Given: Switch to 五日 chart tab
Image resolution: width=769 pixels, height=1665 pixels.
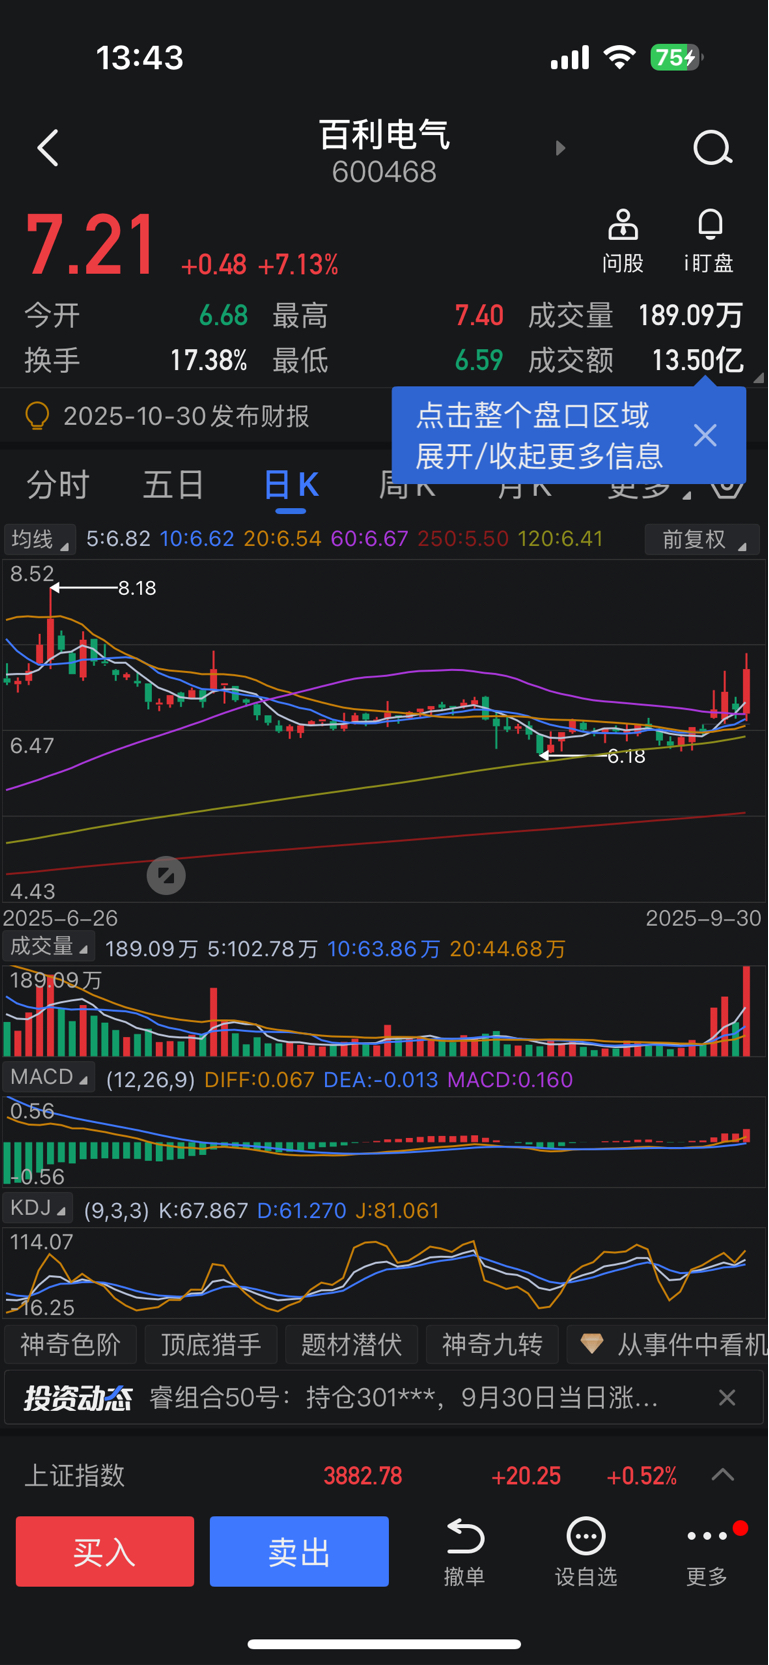Looking at the screenshot, I should pyautogui.click(x=174, y=485).
